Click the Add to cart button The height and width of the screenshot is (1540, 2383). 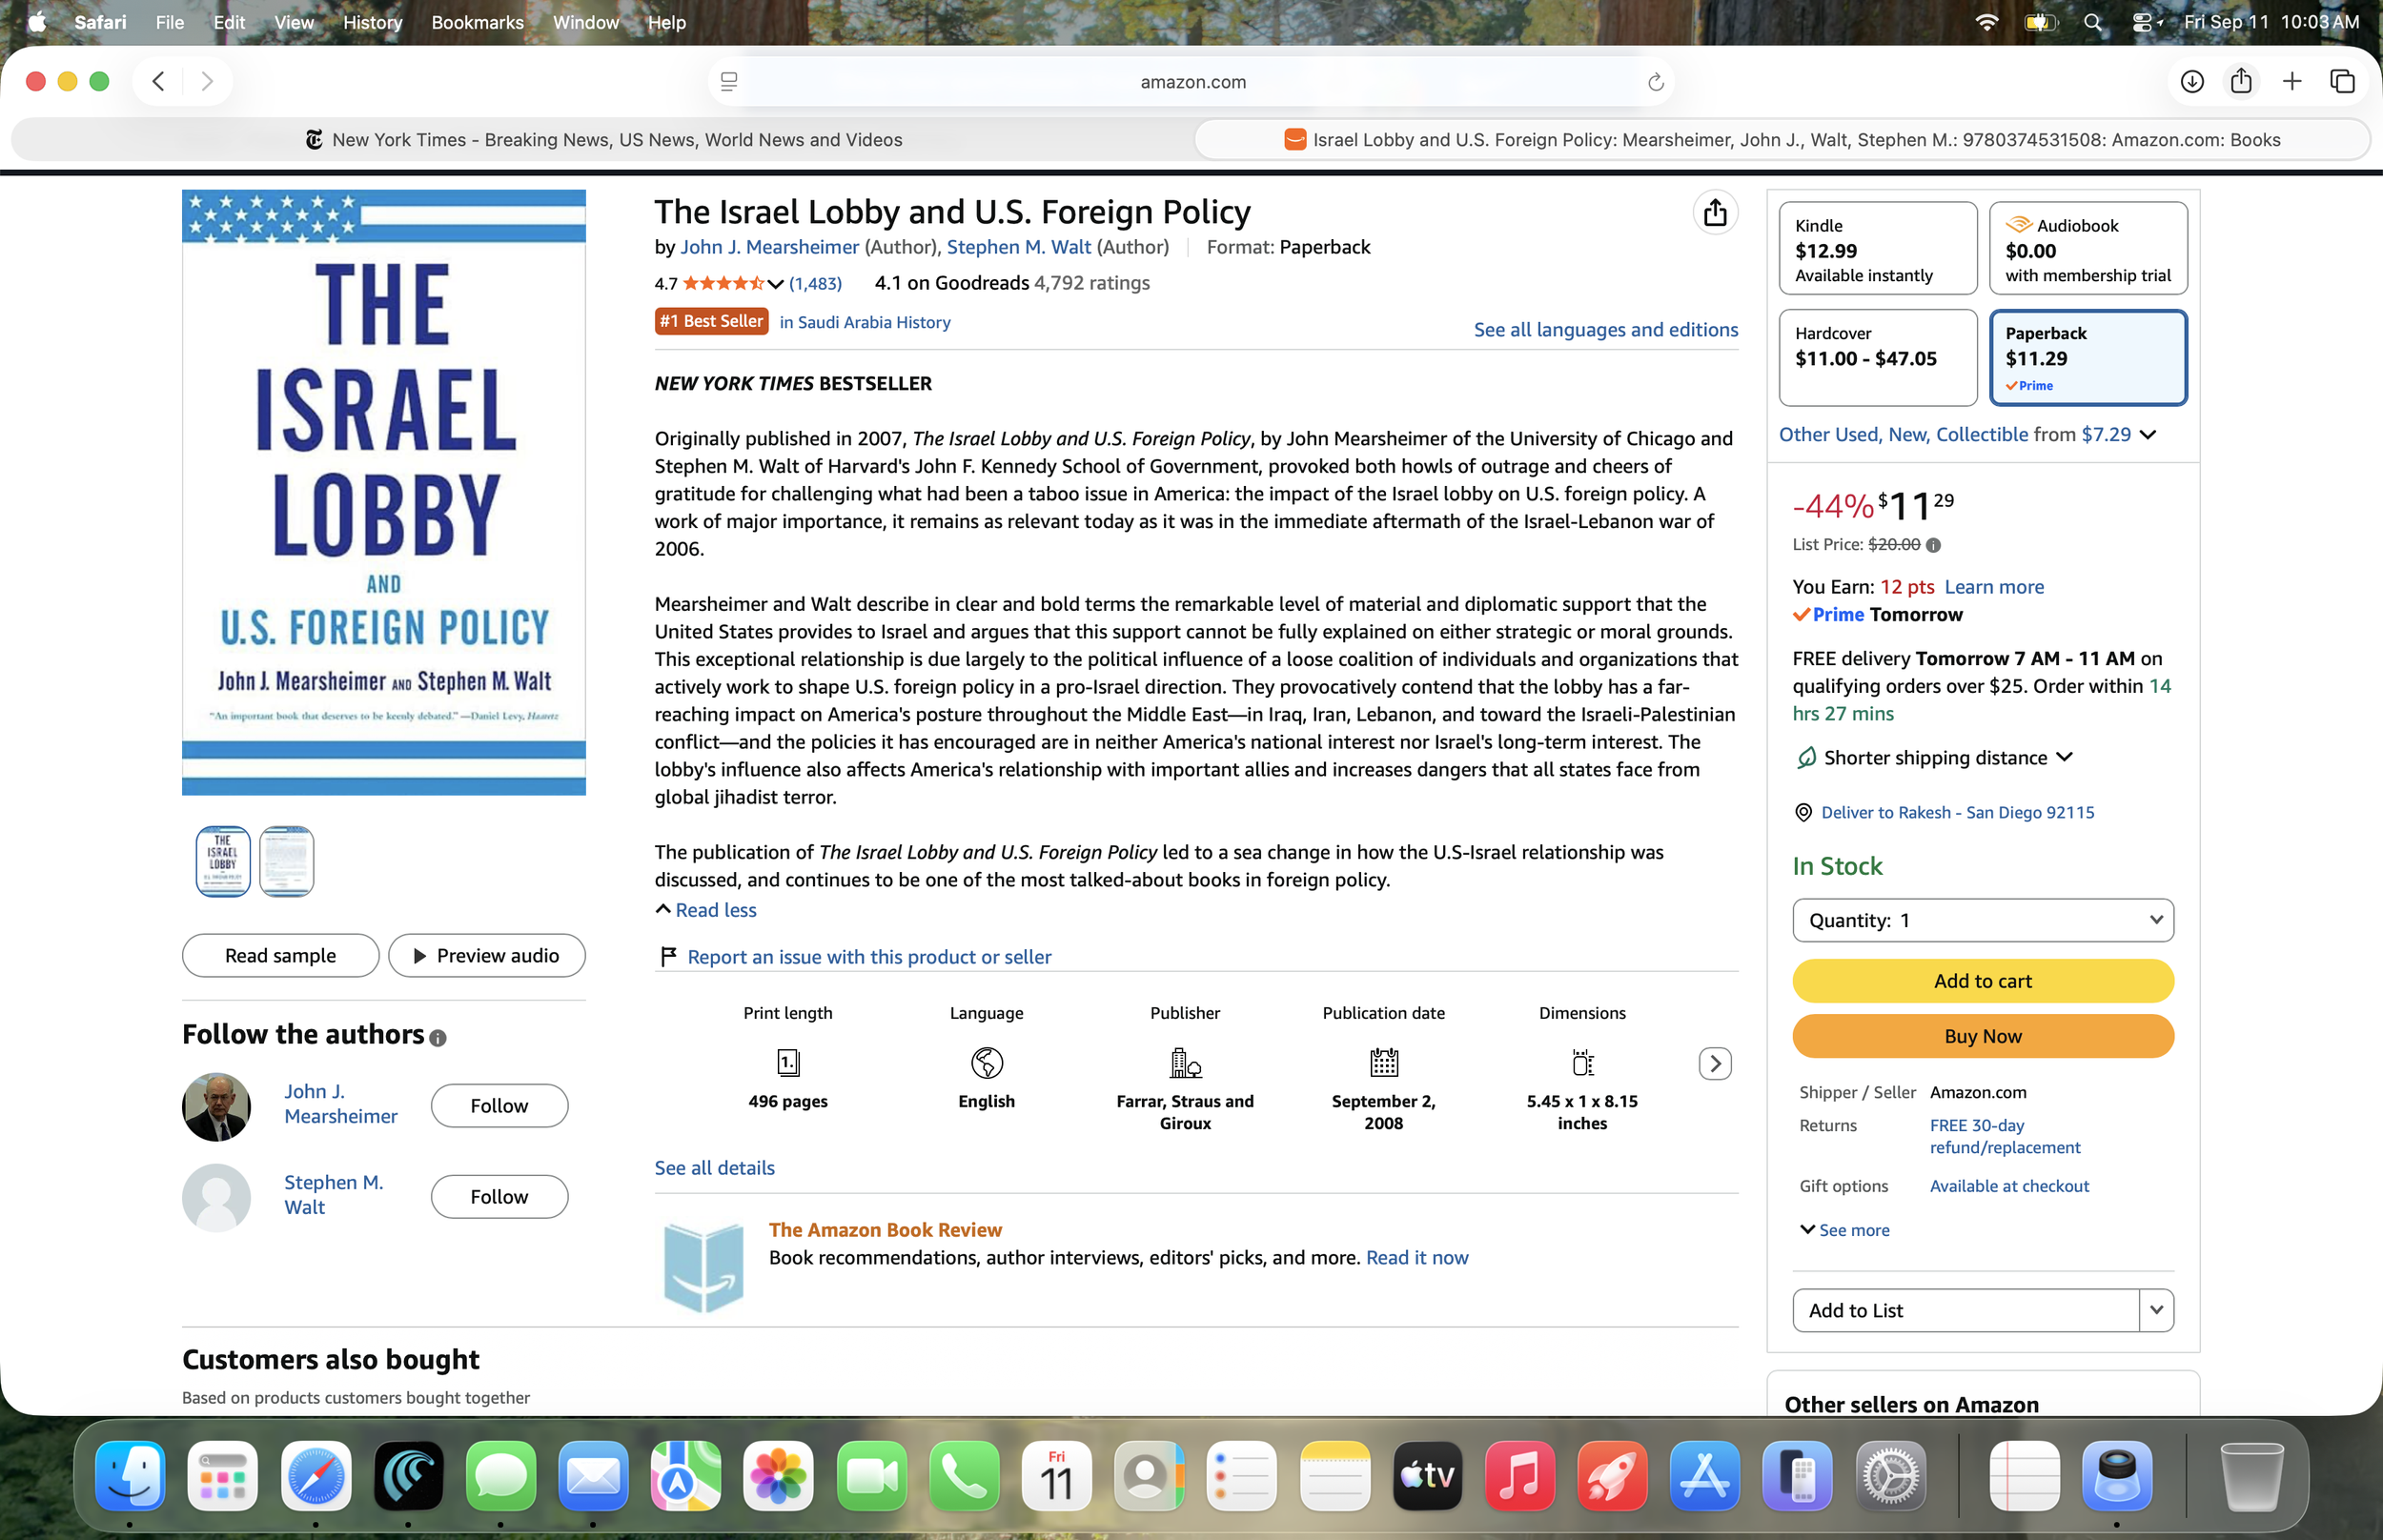coord(1982,981)
